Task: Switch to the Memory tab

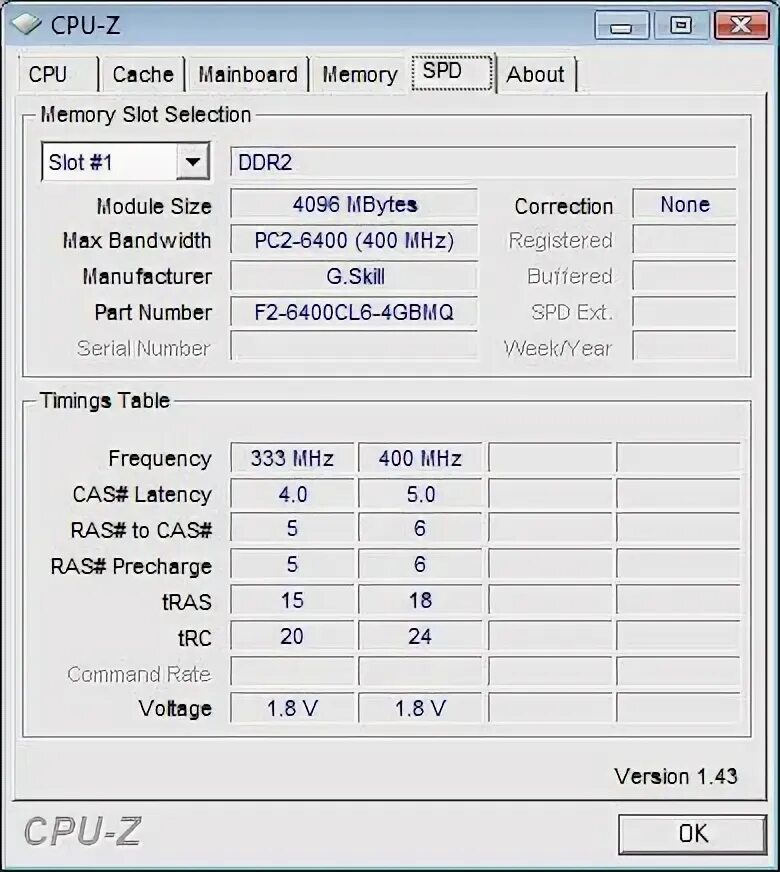Action: (360, 74)
